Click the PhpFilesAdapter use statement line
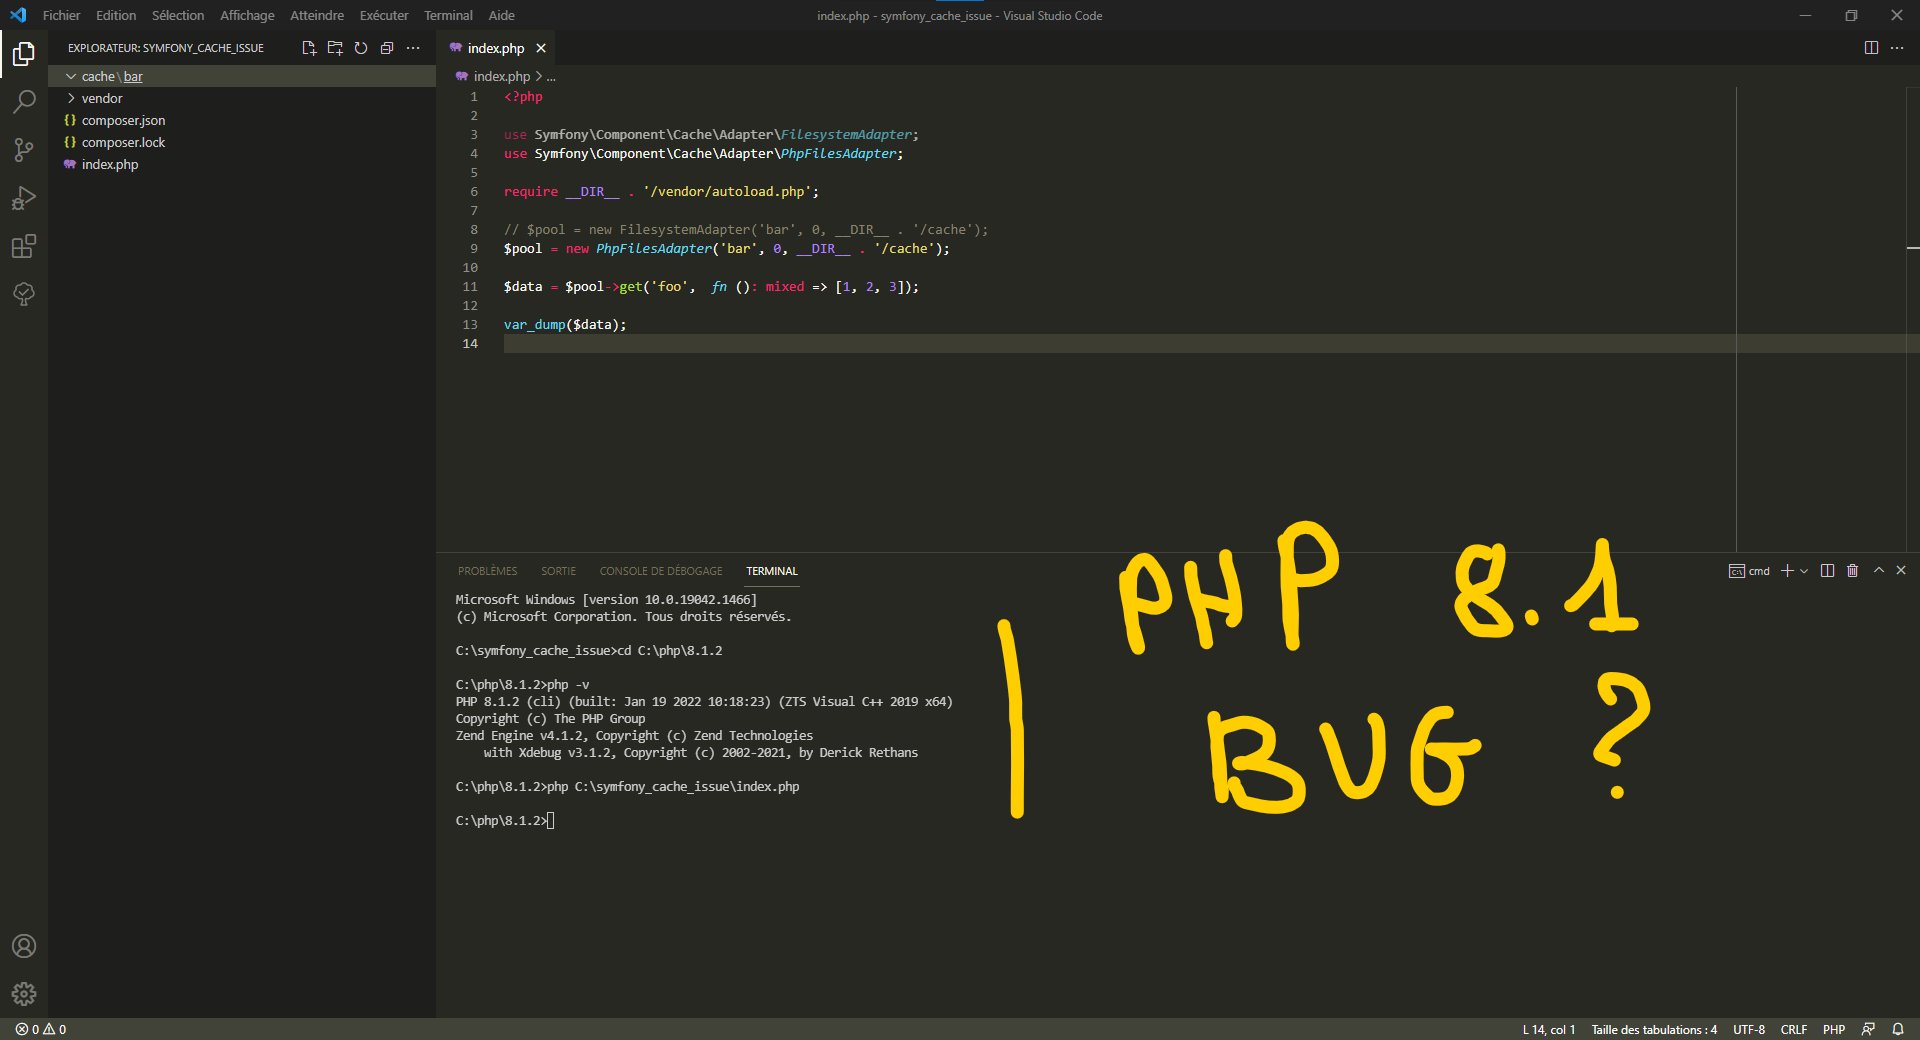1920x1040 pixels. point(703,154)
